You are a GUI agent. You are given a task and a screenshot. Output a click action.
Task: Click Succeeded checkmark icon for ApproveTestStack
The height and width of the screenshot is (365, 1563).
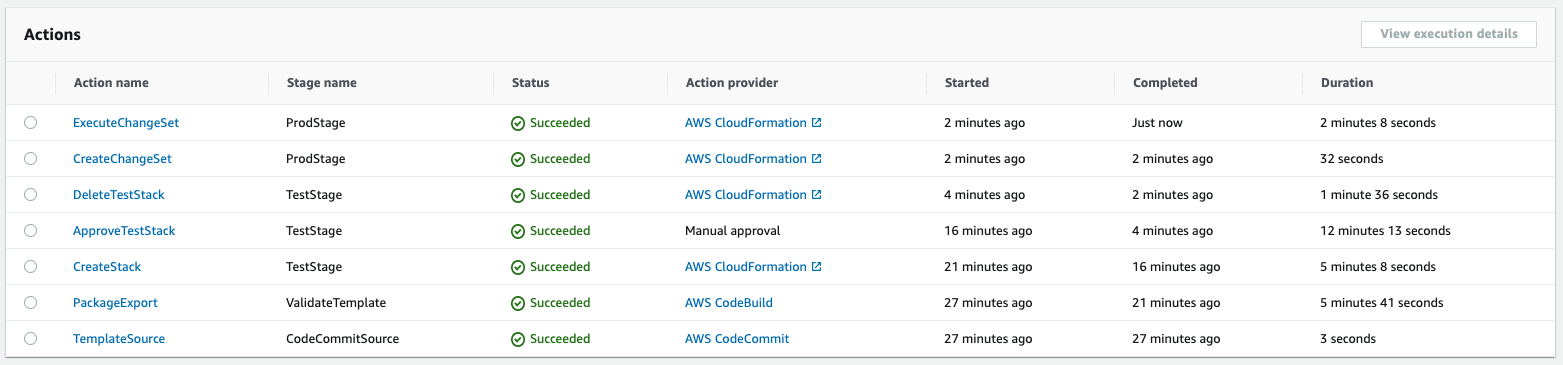tap(518, 231)
